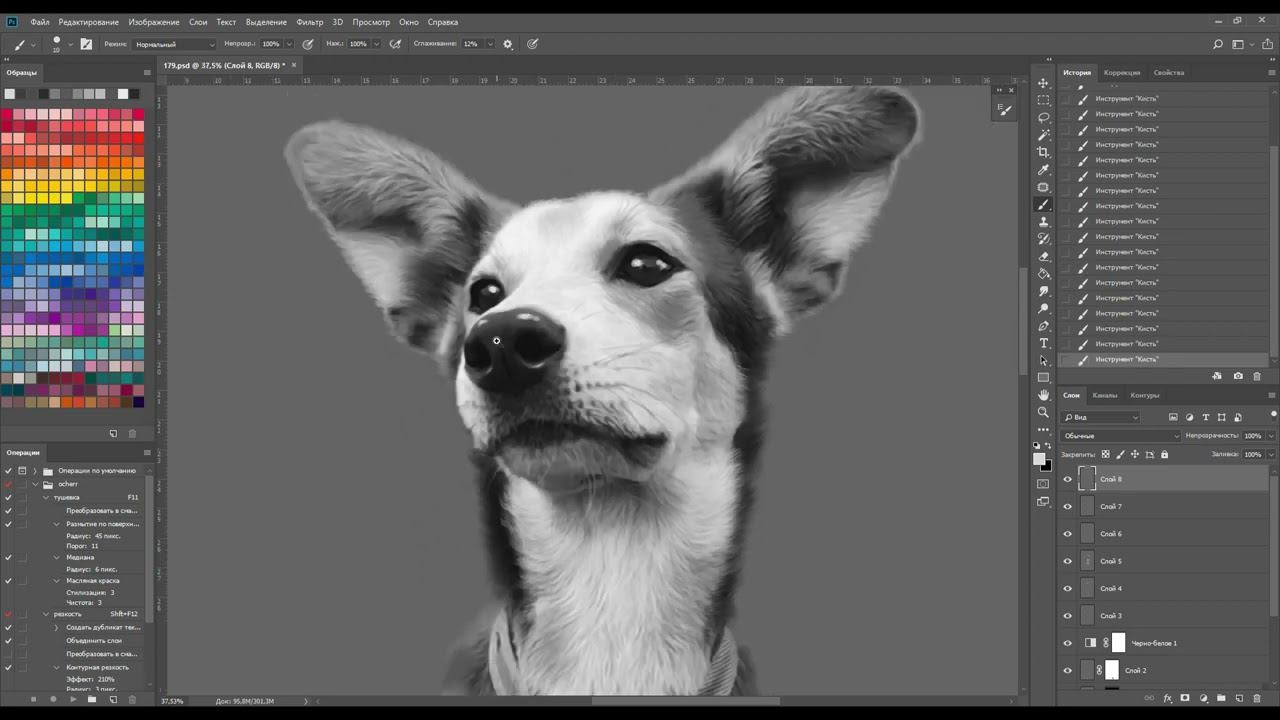Select the Rectangle shape tool
Viewport: 1280px width, 720px height.
click(x=1044, y=378)
